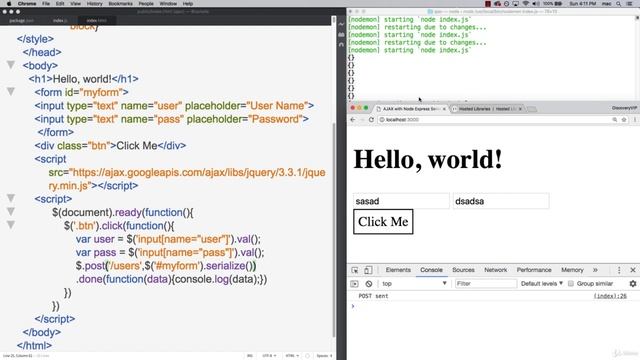The image size is (640, 360).
Task: Click the user name field containing sasad
Action: click(x=401, y=201)
